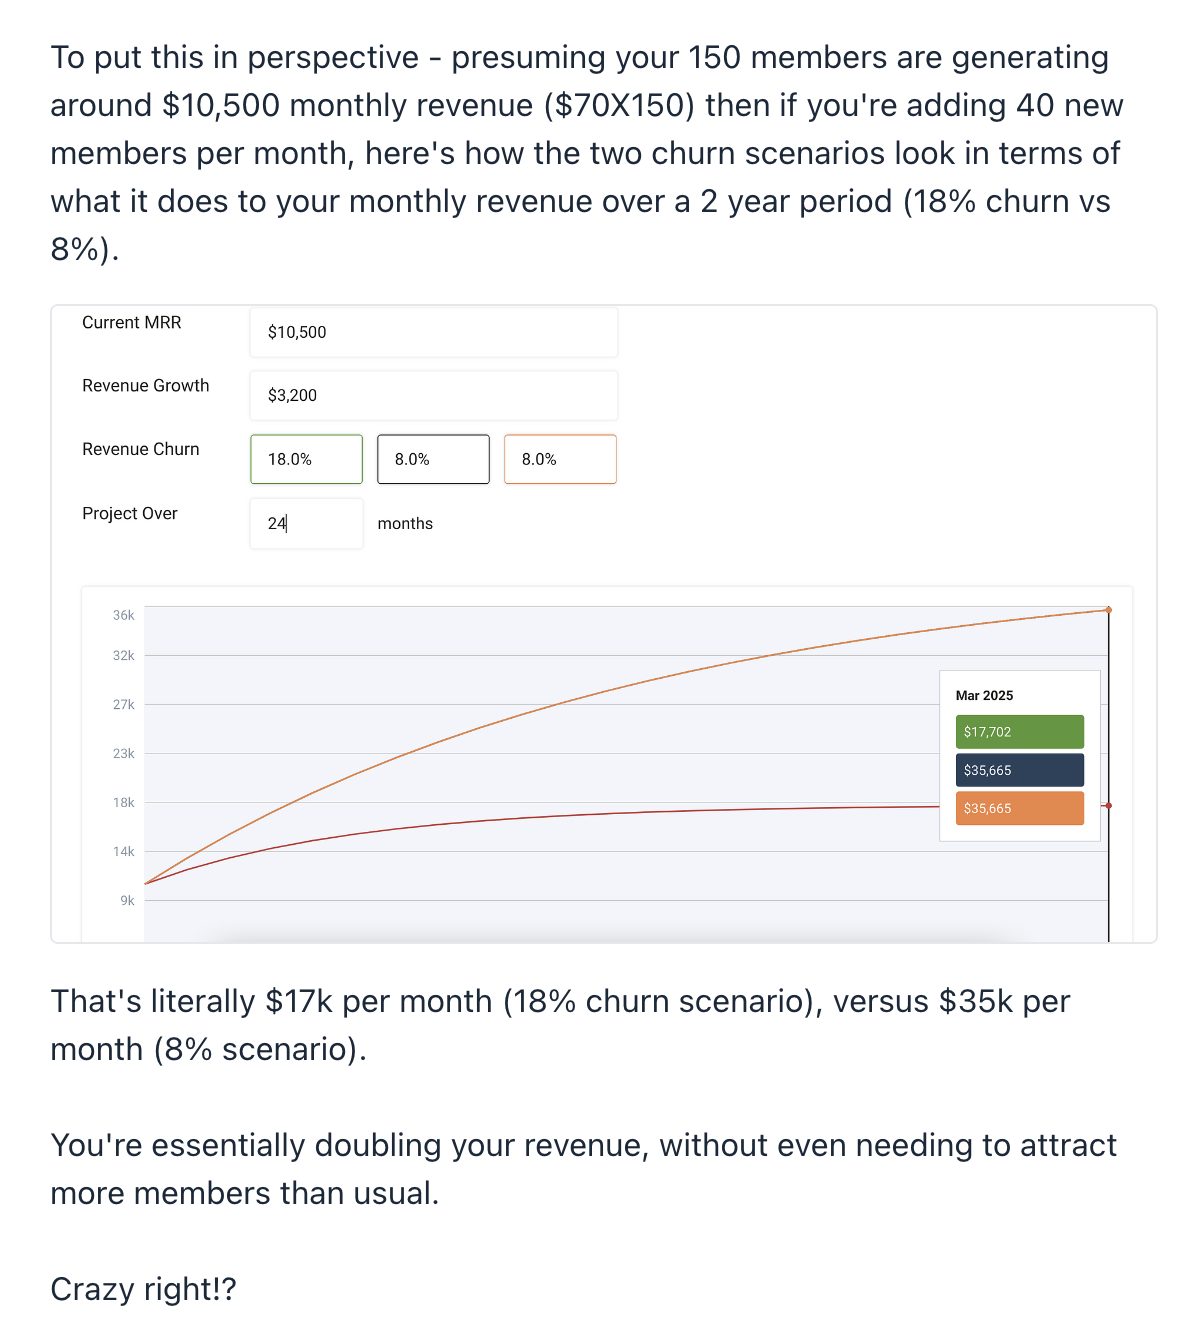Select the dark-bordered 8.0% churn field

433,459
